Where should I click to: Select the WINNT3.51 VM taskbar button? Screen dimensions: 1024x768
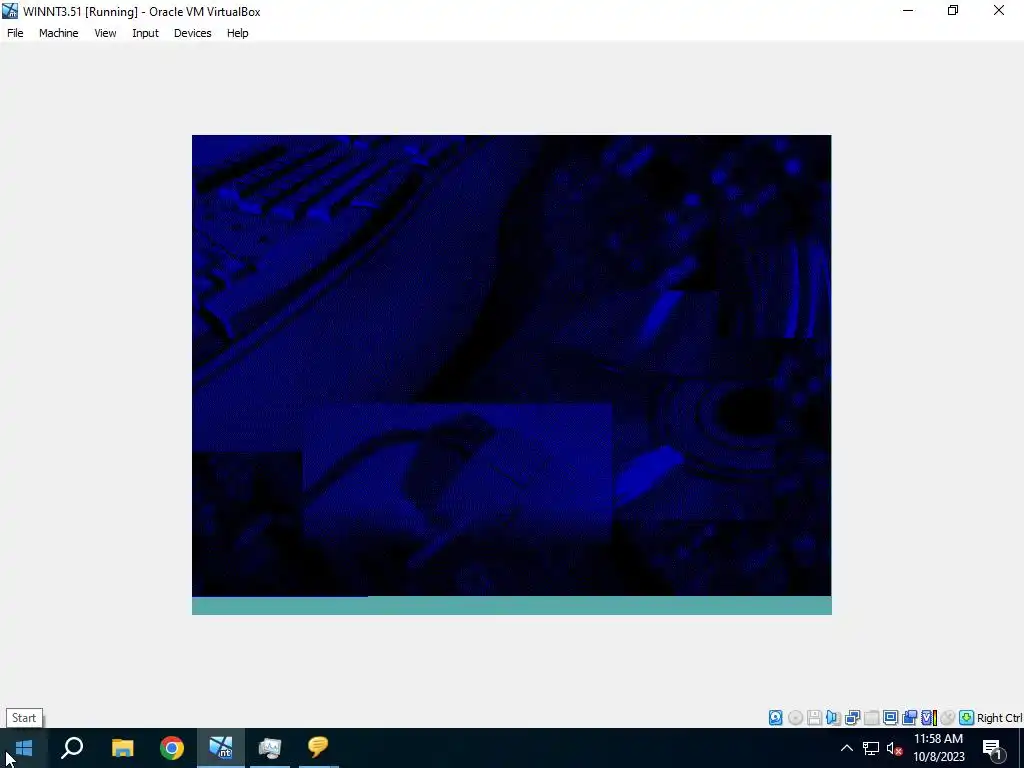click(x=221, y=748)
